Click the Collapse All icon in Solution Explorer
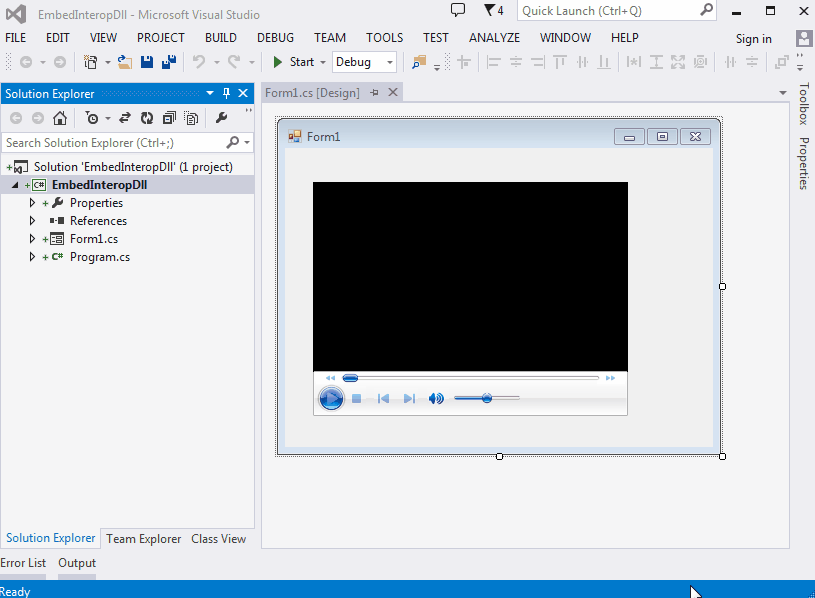Image resolution: width=815 pixels, height=598 pixels. coord(169,118)
